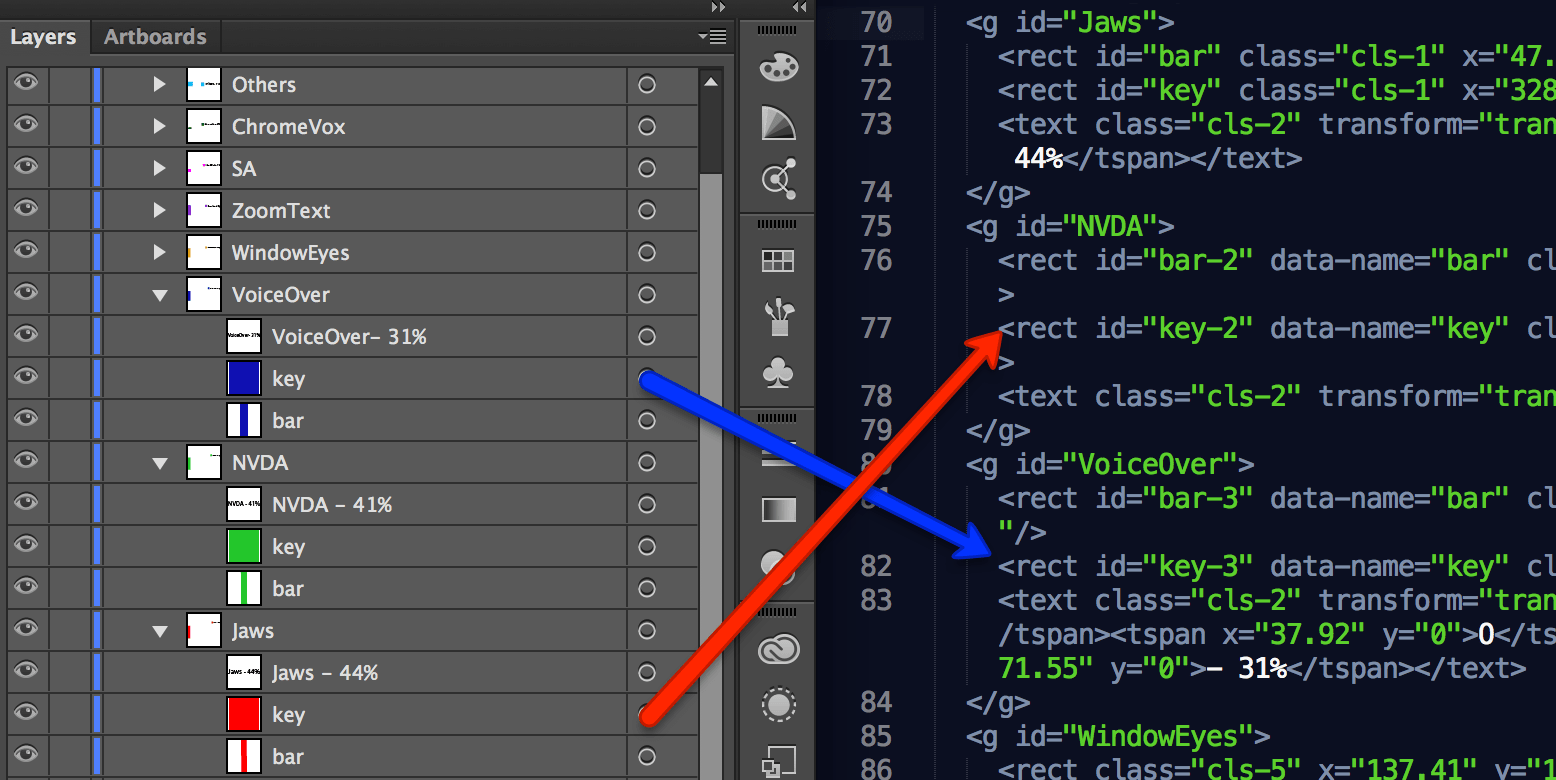Toggle visibility of the WindowEyes layer
The height and width of the screenshot is (780, 1556).
pyautogui.click(x=26, y=252)
